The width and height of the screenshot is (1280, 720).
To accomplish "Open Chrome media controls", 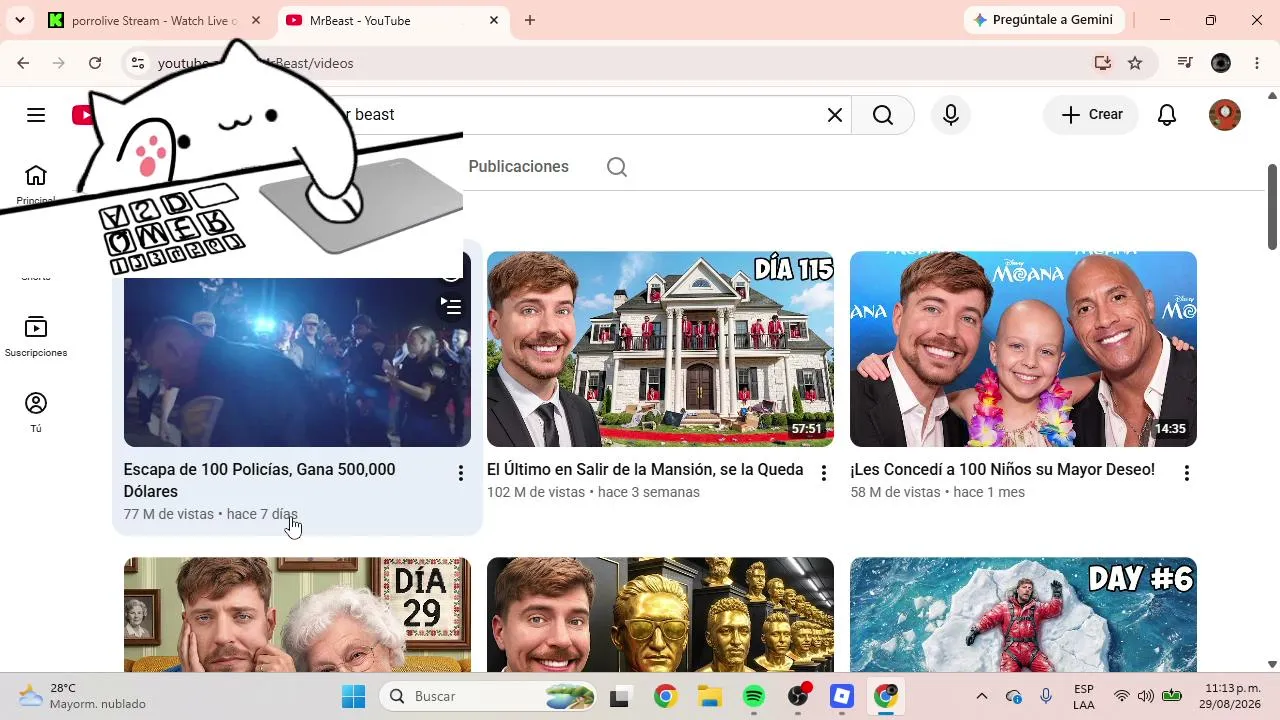I will click(x=1185, y=63).
